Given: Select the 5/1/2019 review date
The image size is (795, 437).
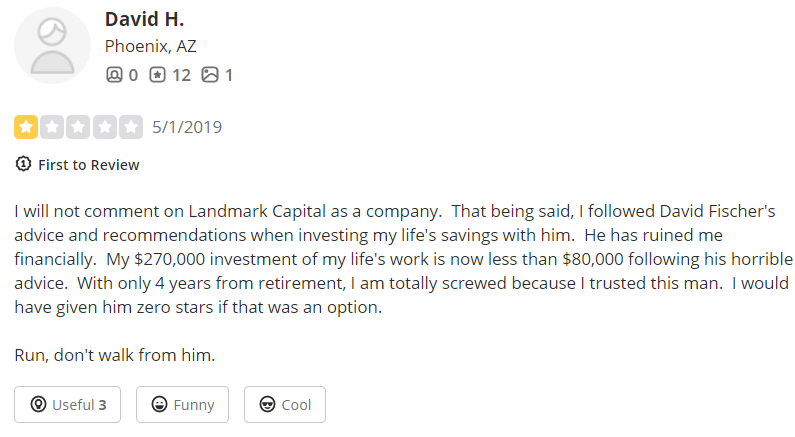Looking at the screenshot, I should click(x=187, y=127).
